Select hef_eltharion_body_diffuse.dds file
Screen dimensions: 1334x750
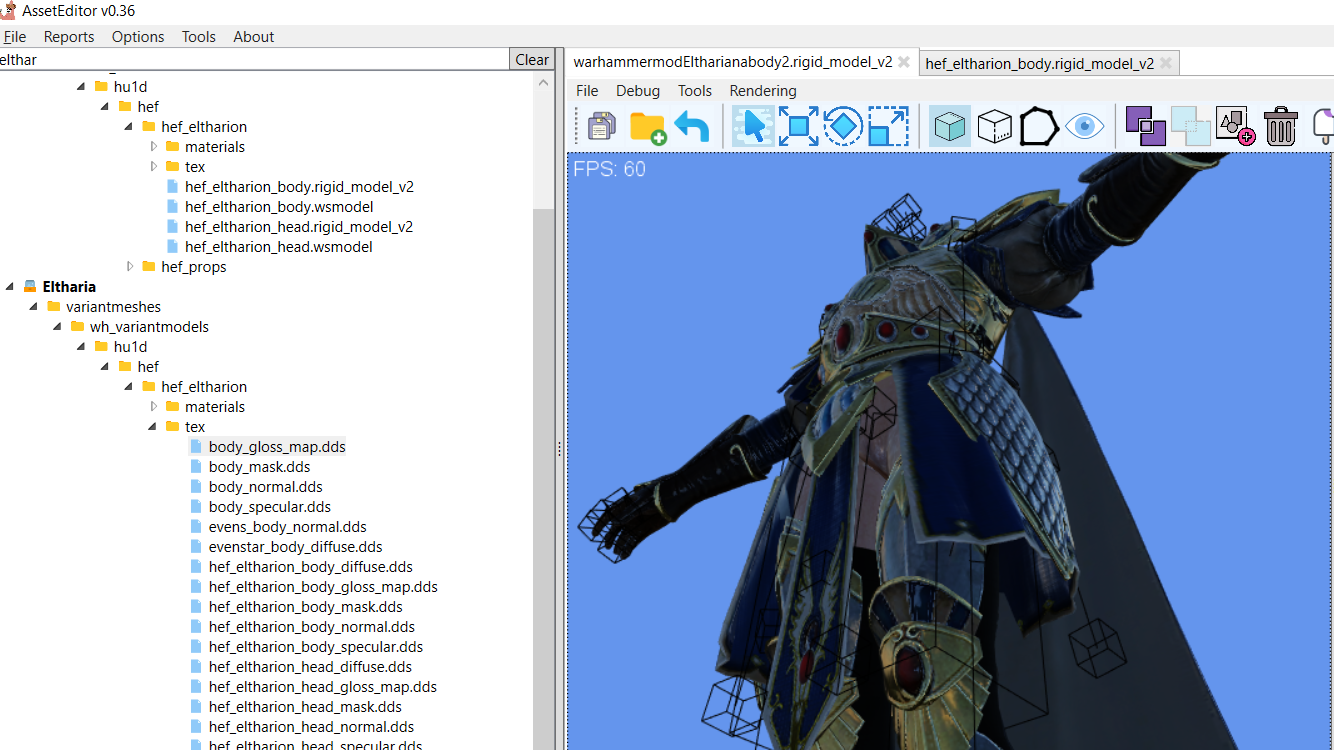coord(311,566)
